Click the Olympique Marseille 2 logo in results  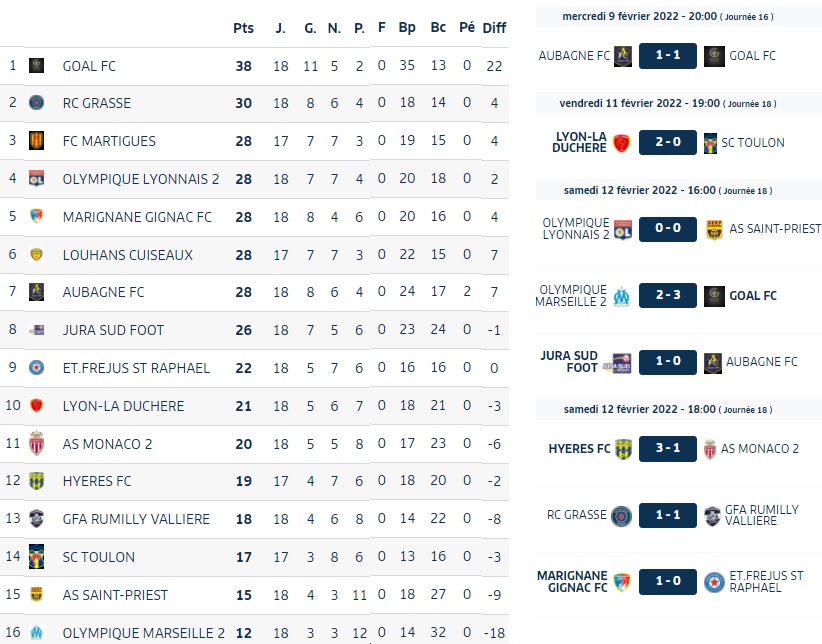pos(622,296)
